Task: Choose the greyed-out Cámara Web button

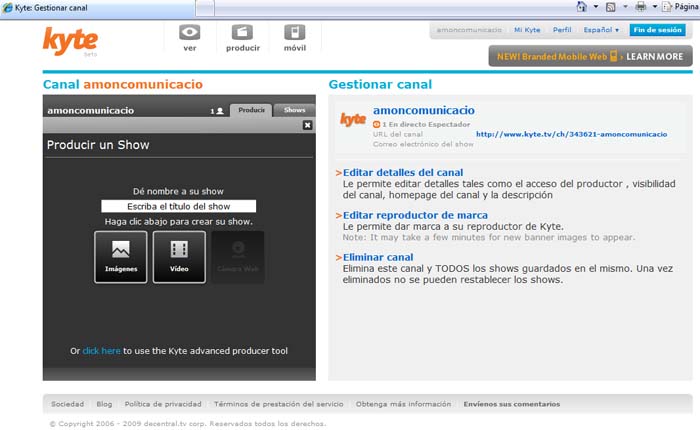Action: (x=238, y=257)
